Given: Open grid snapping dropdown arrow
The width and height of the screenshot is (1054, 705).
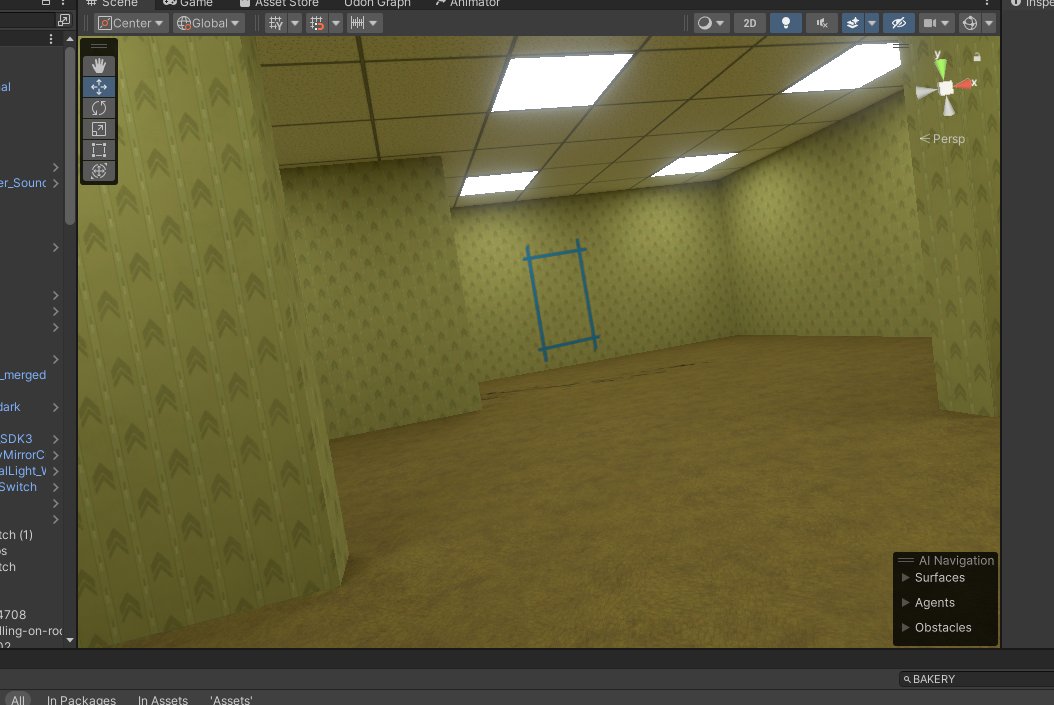Looking at the screenshot, I should click(x=335, y=24).
